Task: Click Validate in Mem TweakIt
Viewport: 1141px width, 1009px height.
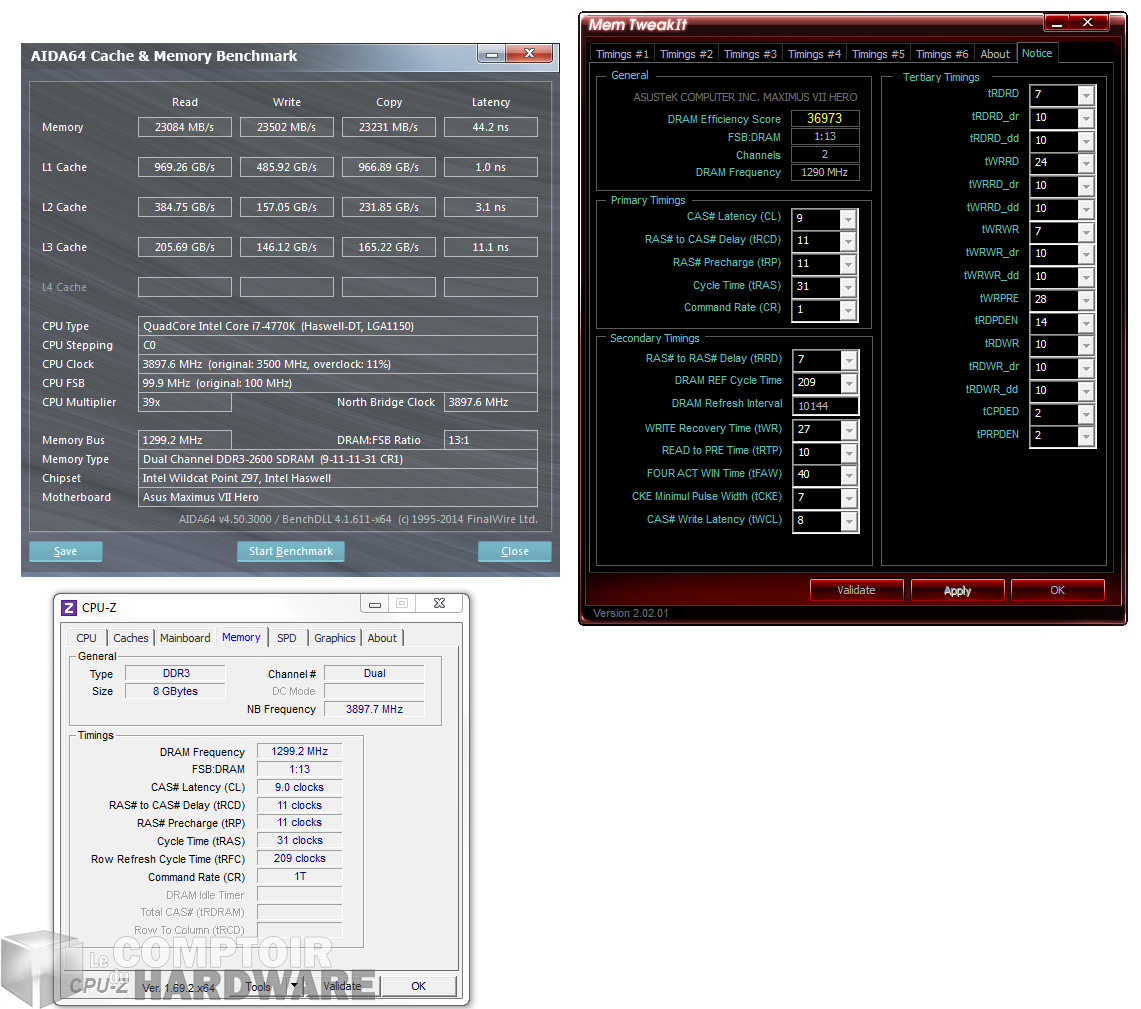Action: 856,590
